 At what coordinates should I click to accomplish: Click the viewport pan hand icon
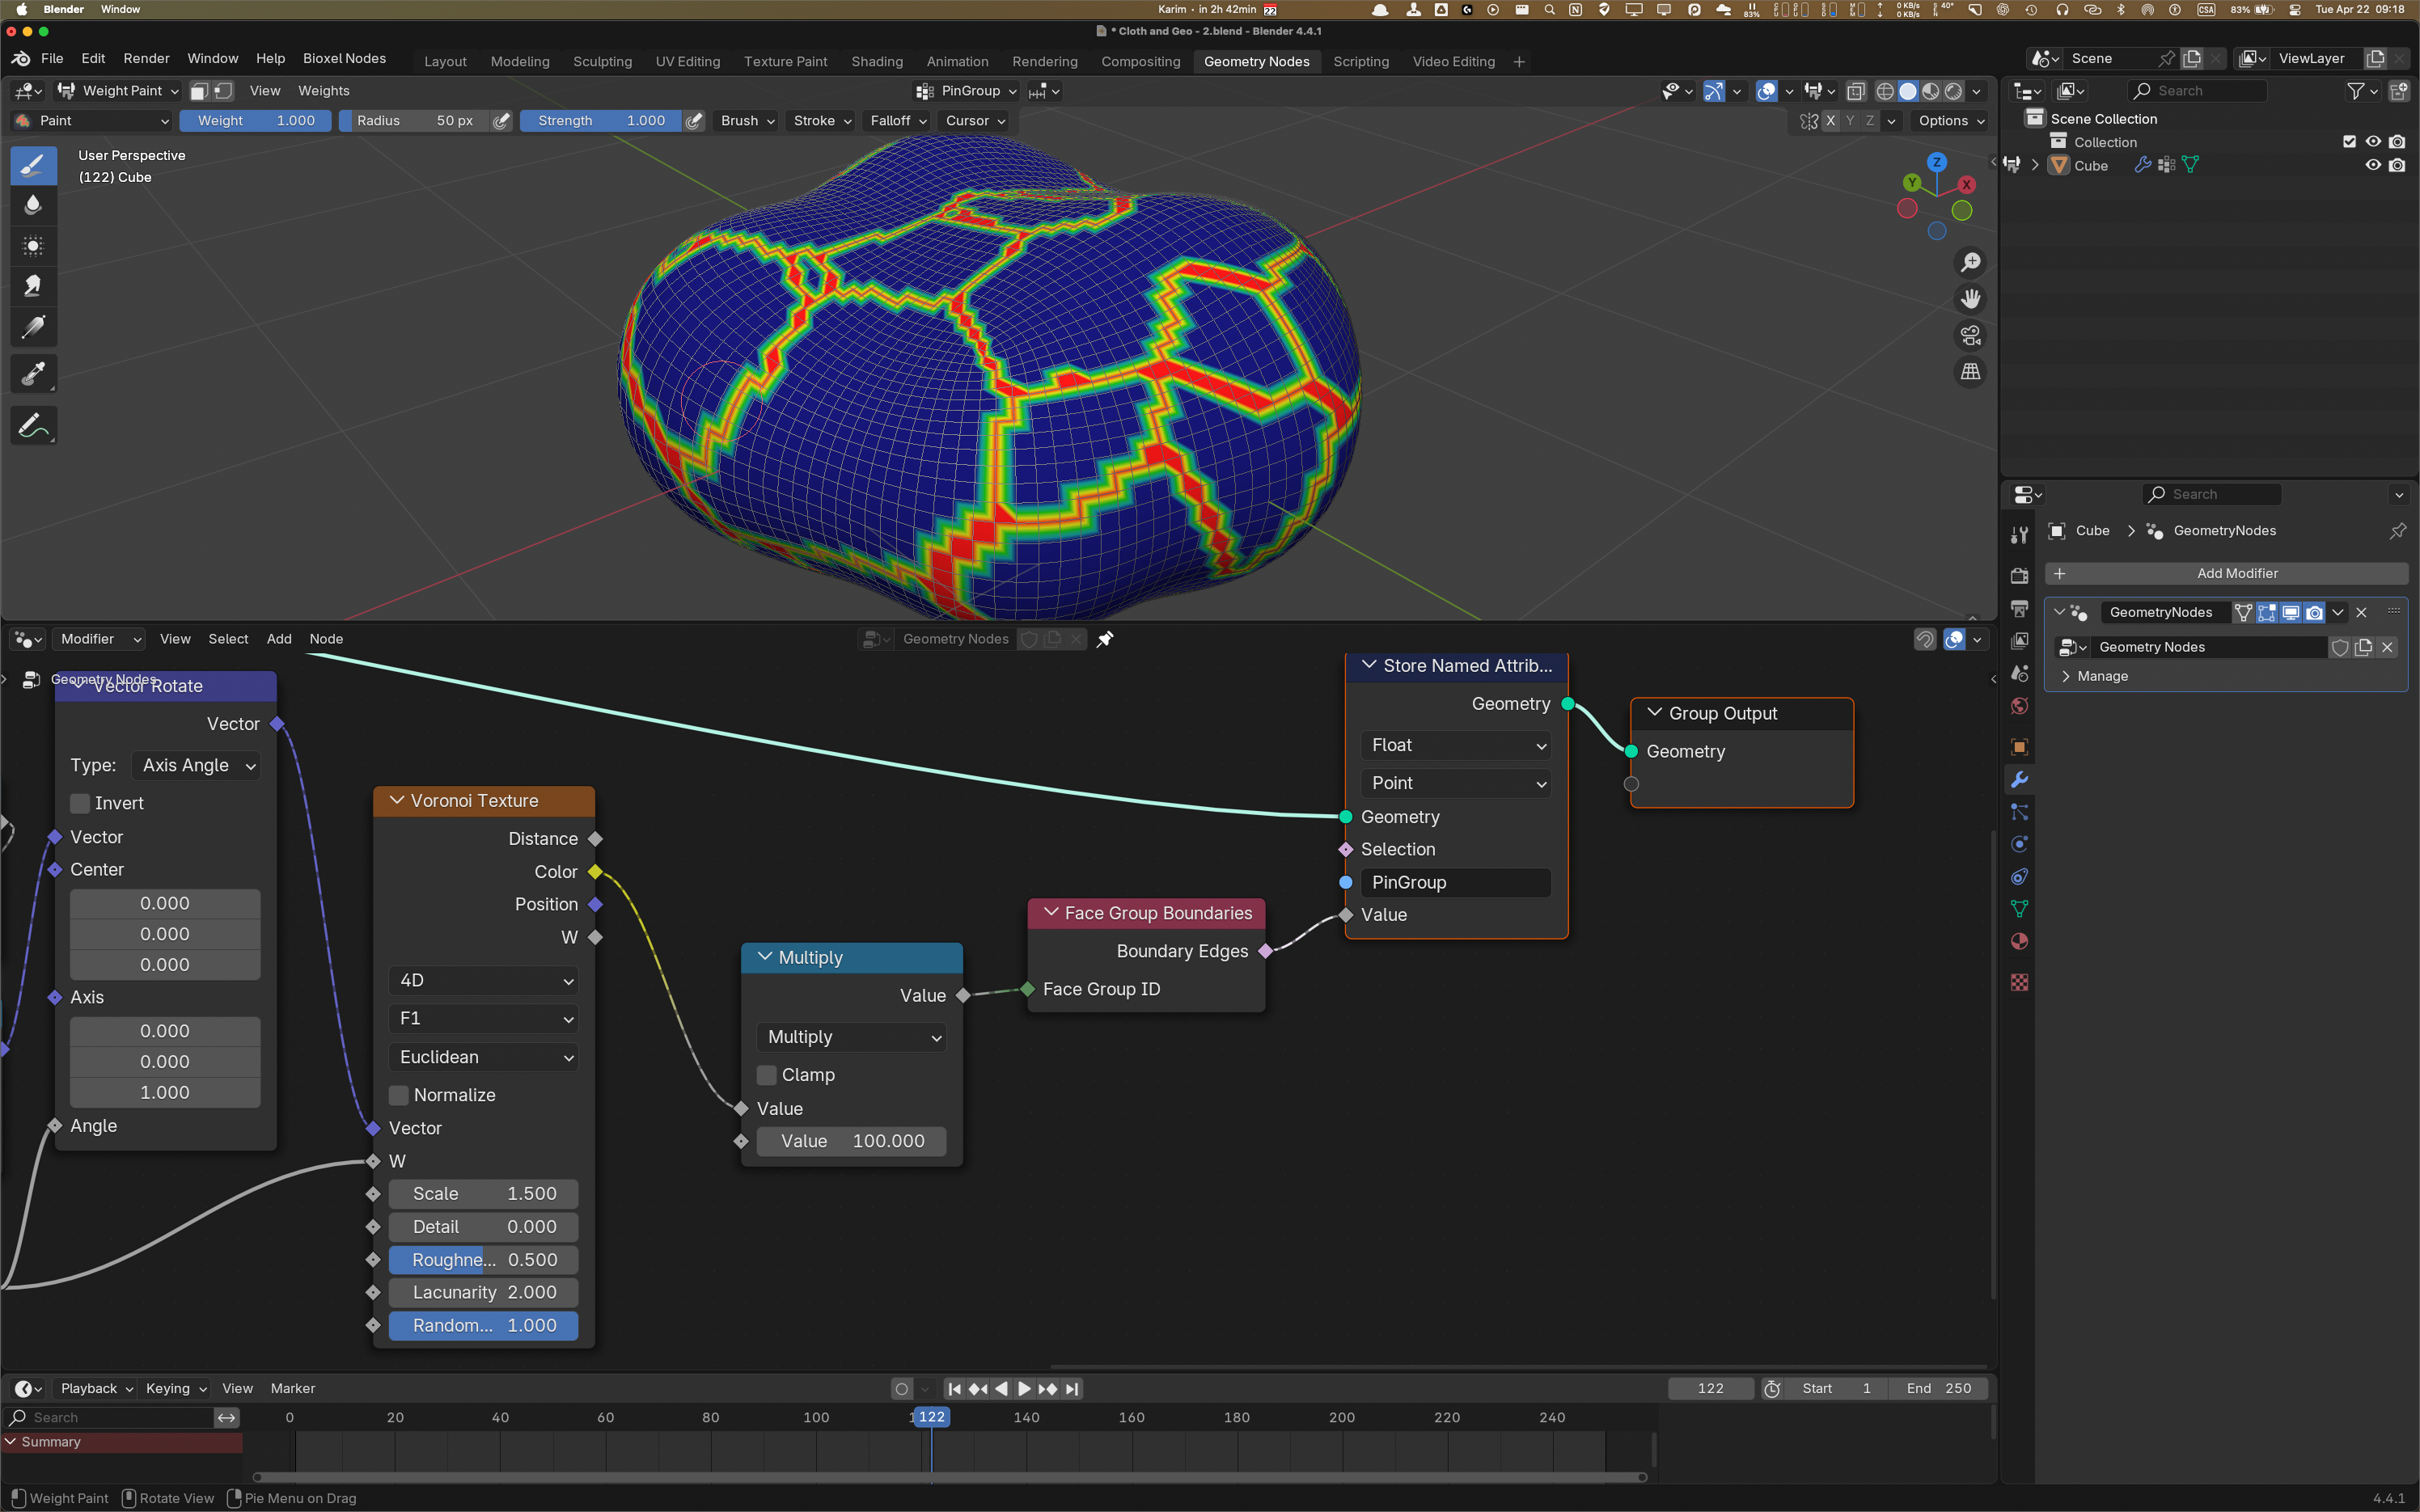point(1970,299)
